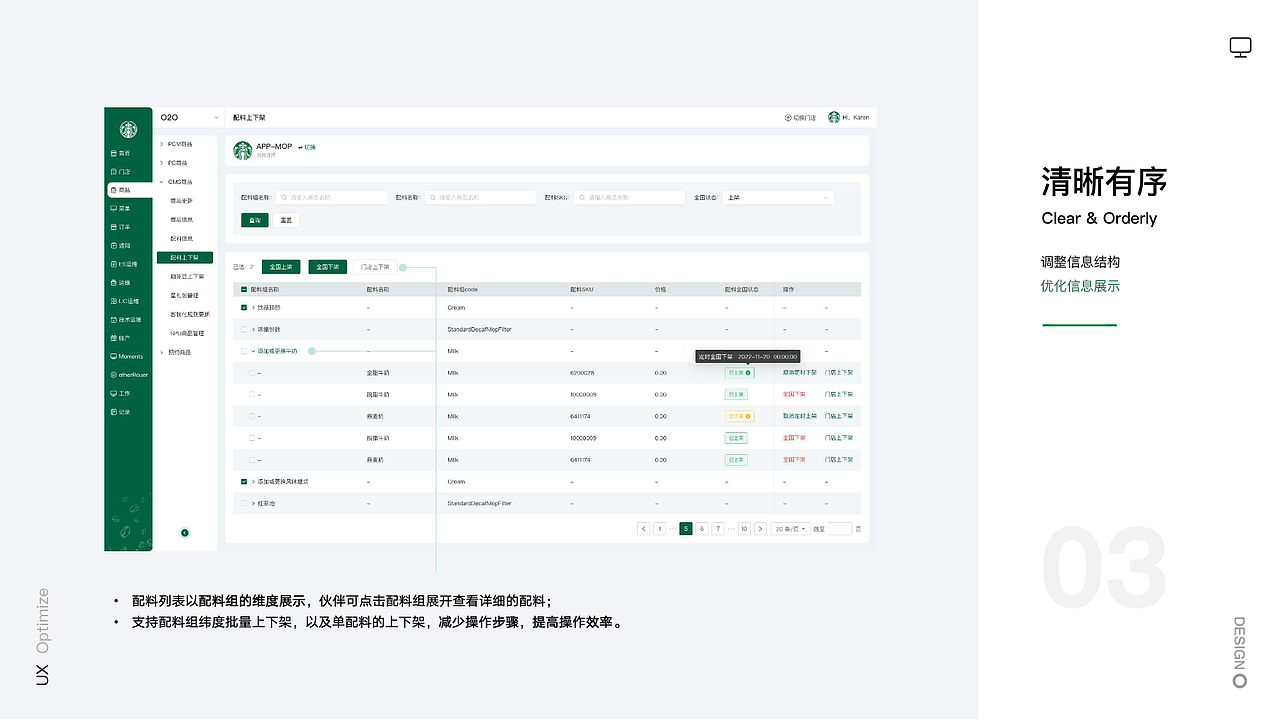Open Moments in the green sidebar
This screenshot has width=1280, height=720.
pos(126,356)
